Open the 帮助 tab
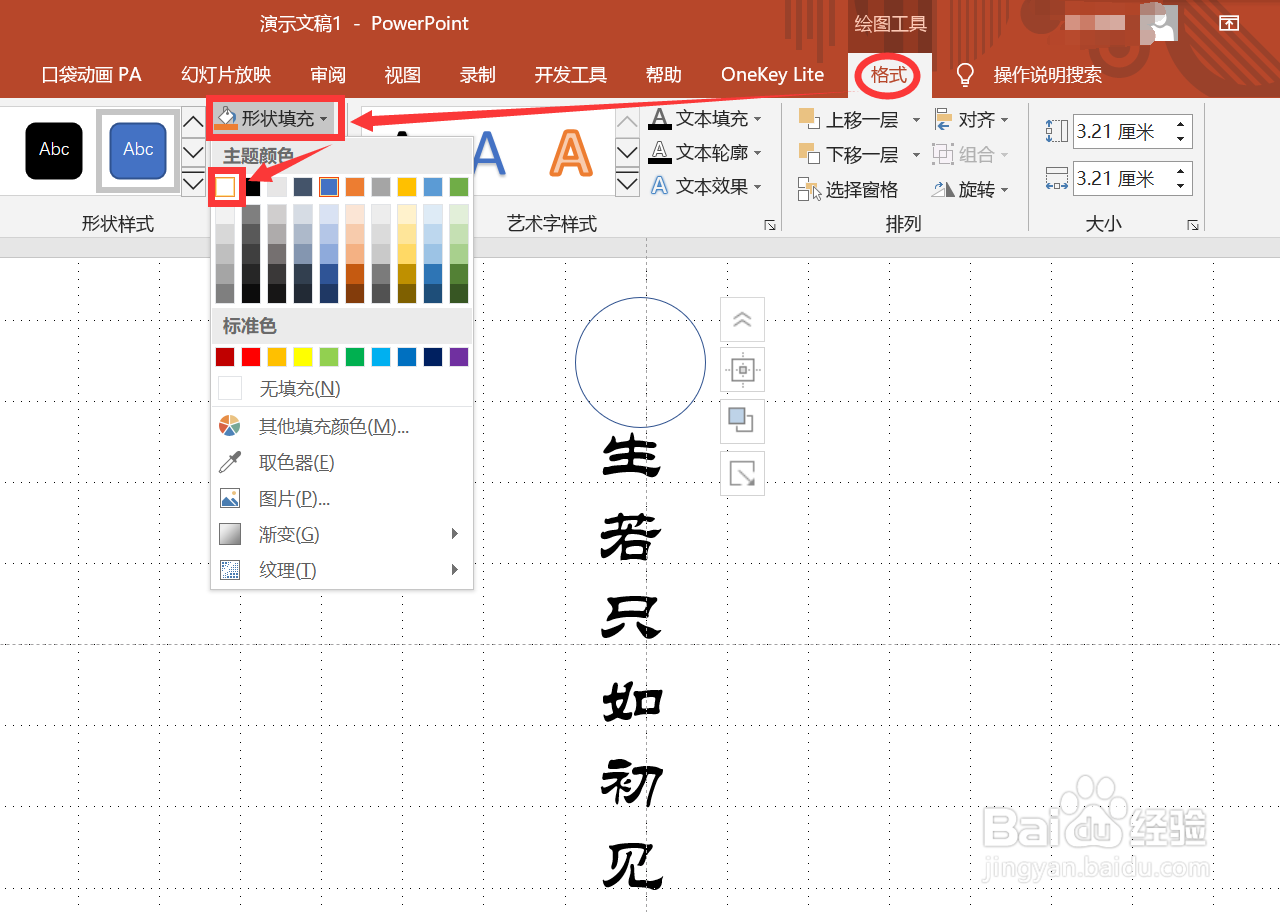The height and width of the screenshot is (912, 1280). click(x=664, y=75)
